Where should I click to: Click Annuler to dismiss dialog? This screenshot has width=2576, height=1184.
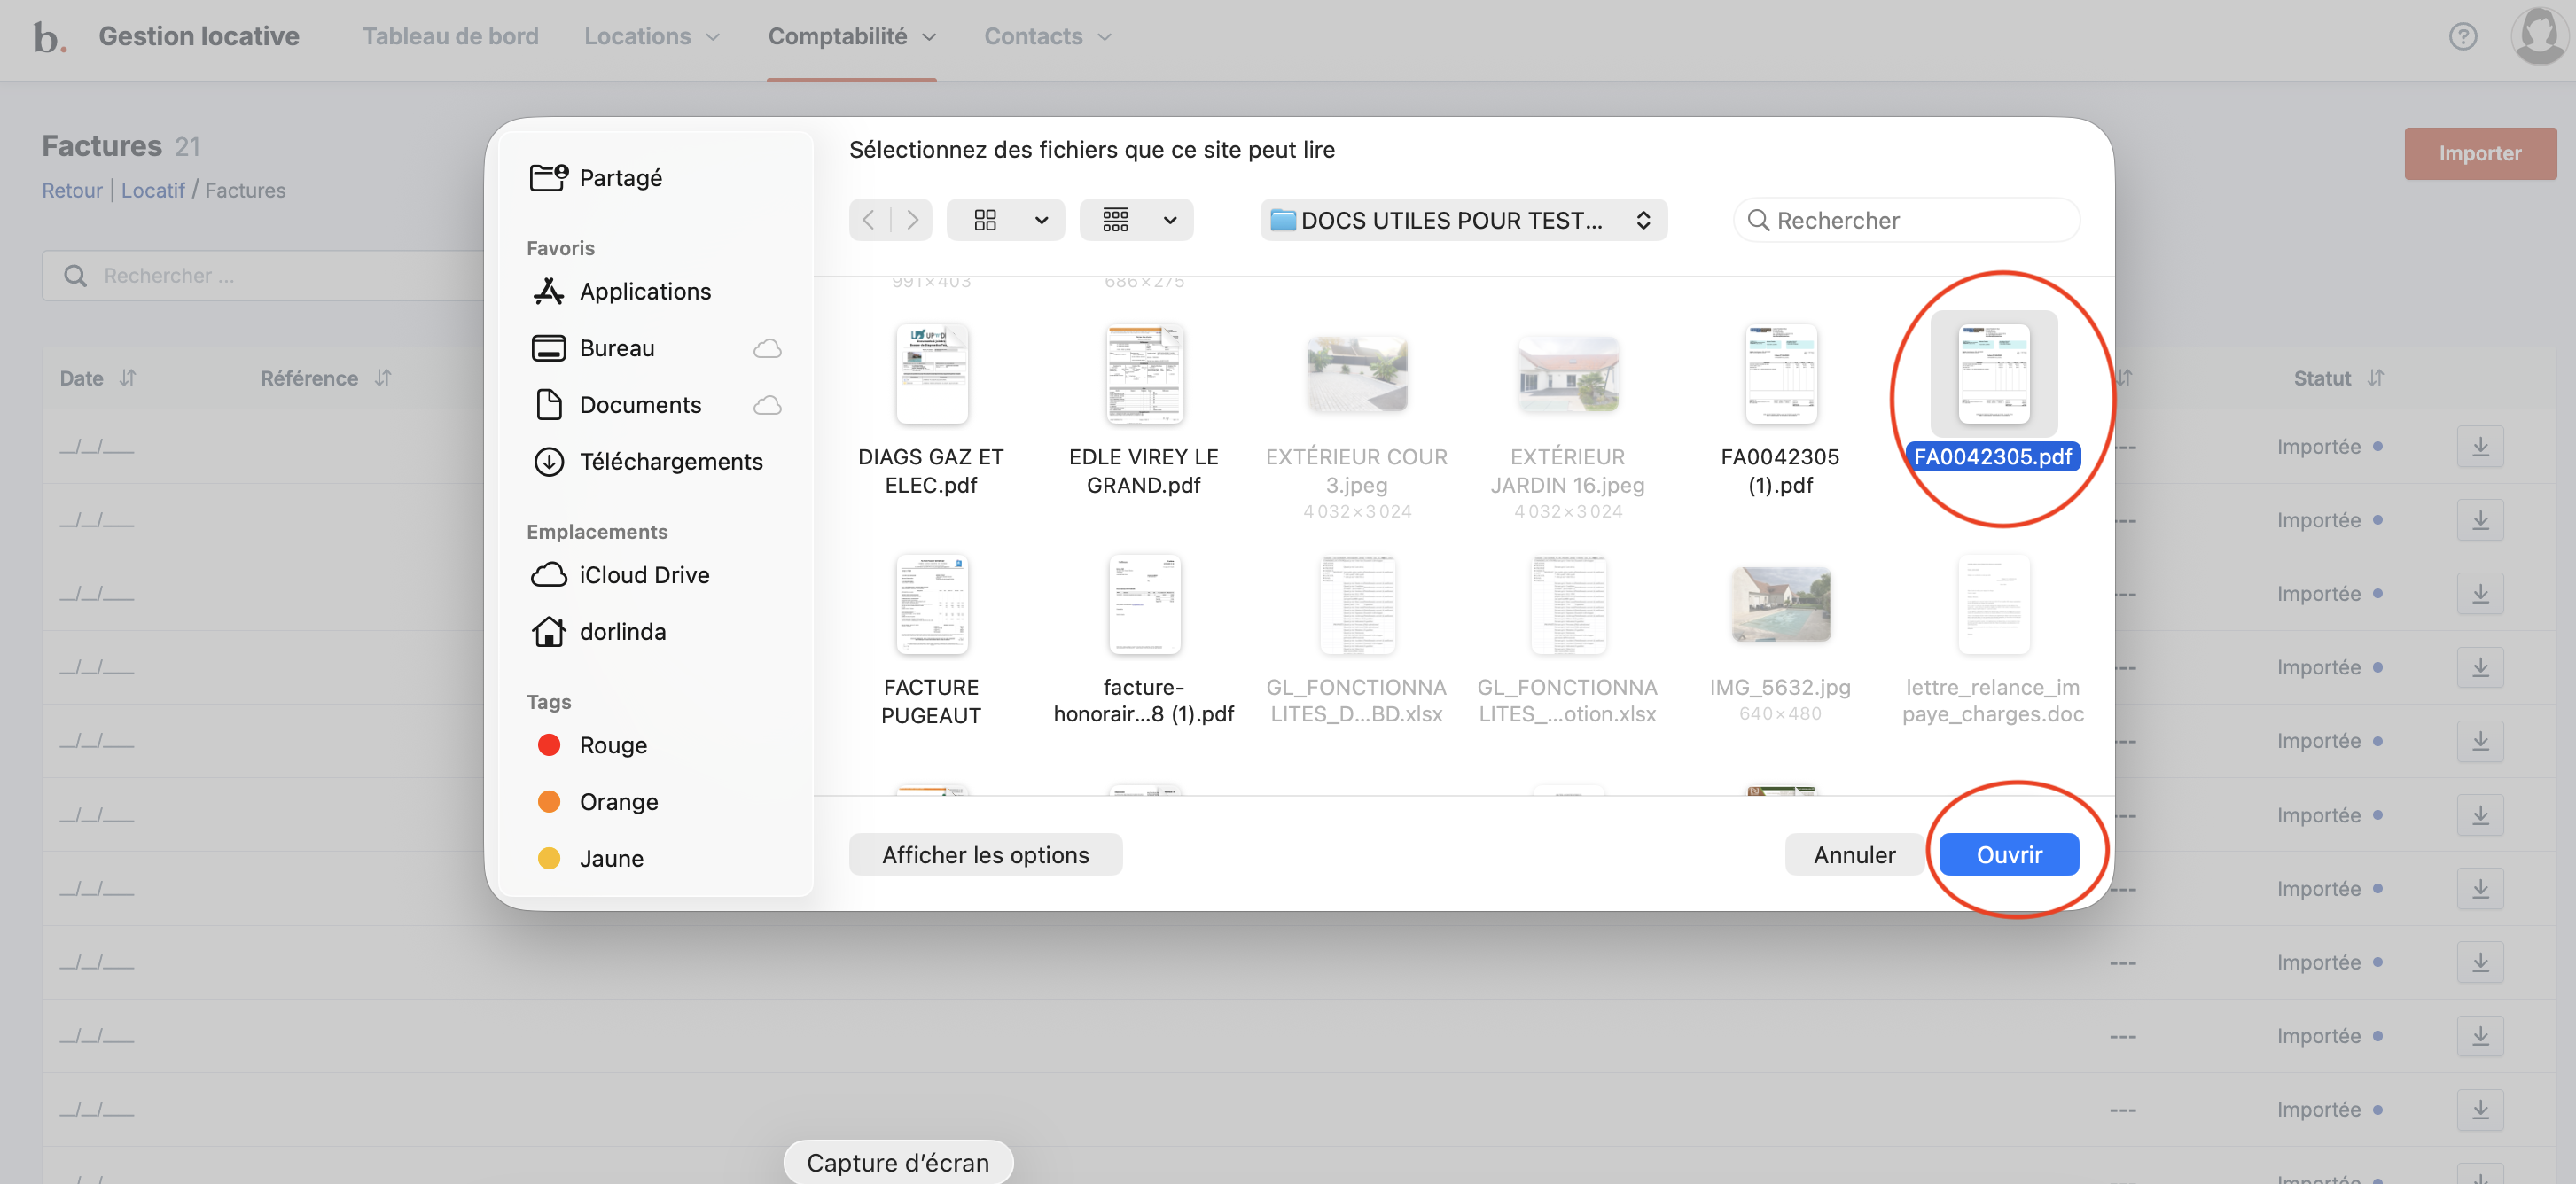pyautogui.click(x=1853, y=855)
